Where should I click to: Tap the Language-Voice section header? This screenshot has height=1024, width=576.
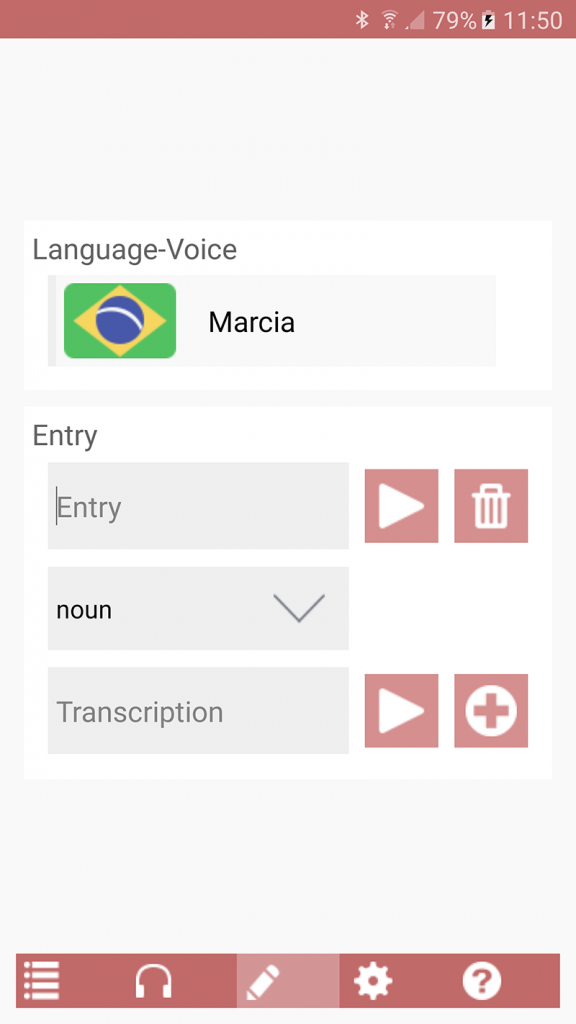(x=135, y=250)
